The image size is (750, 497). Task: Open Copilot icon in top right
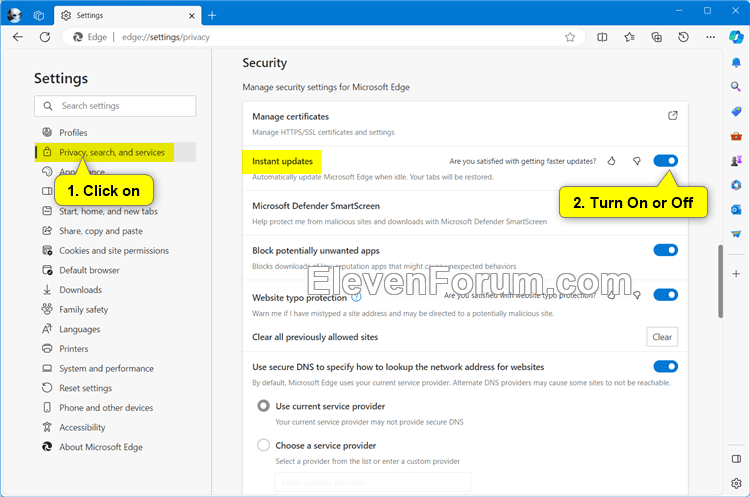click(736, 37)
